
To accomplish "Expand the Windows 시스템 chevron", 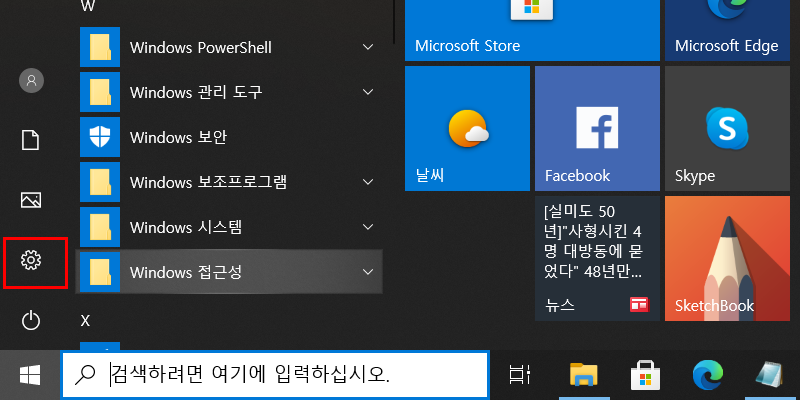I will click(x=368, y=227).
